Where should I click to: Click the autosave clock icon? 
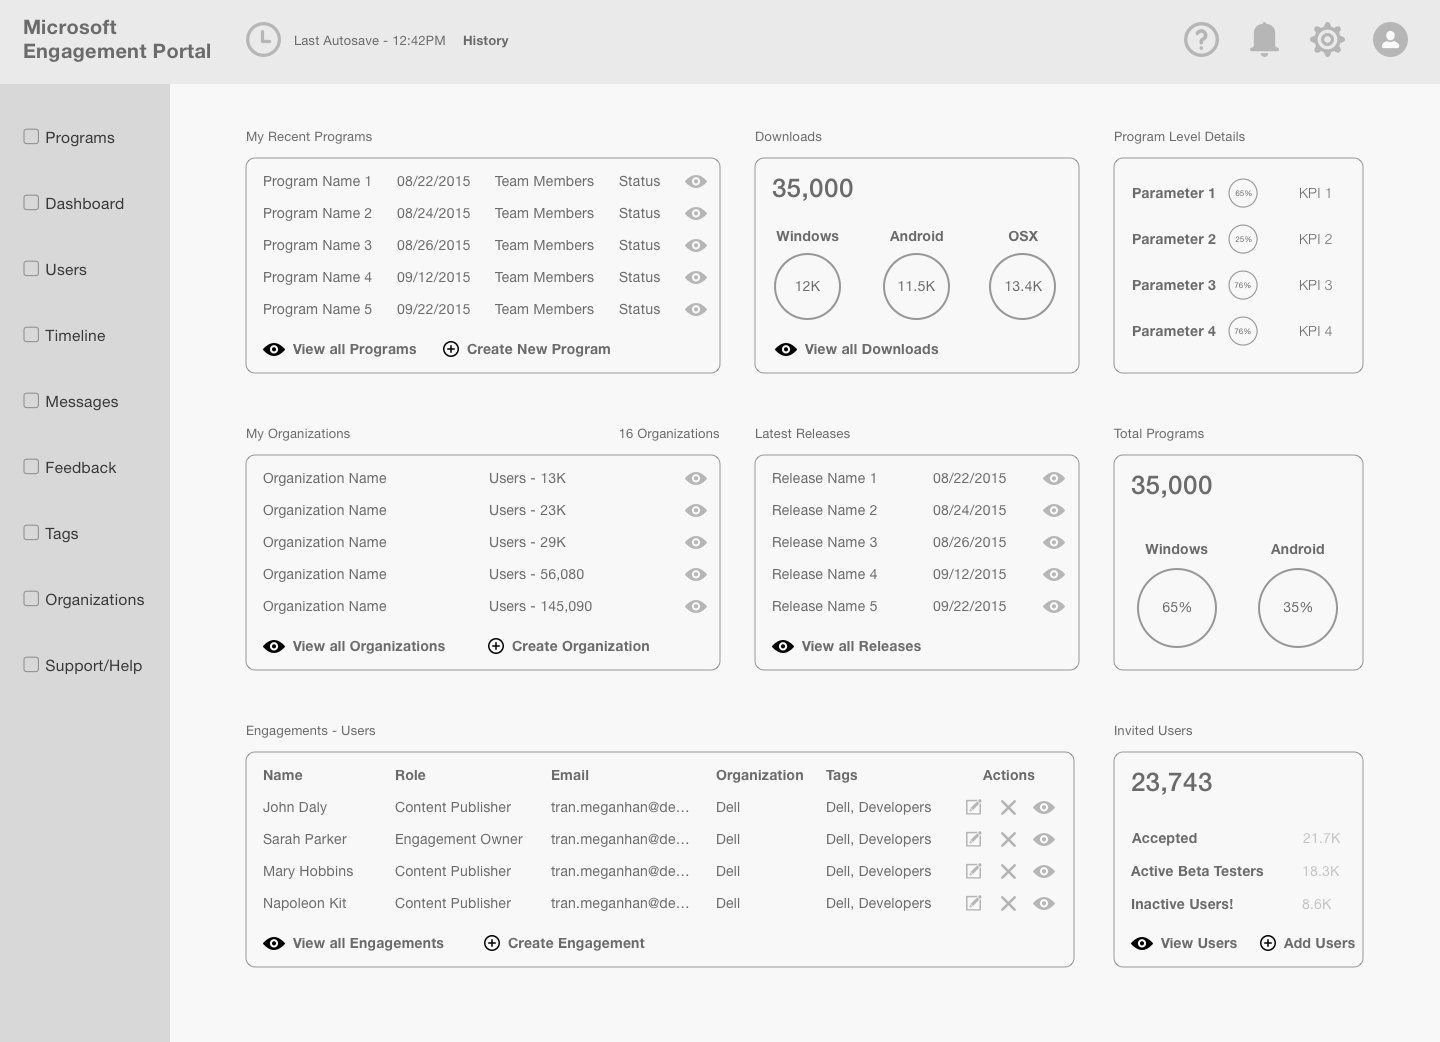pos(263,40)
